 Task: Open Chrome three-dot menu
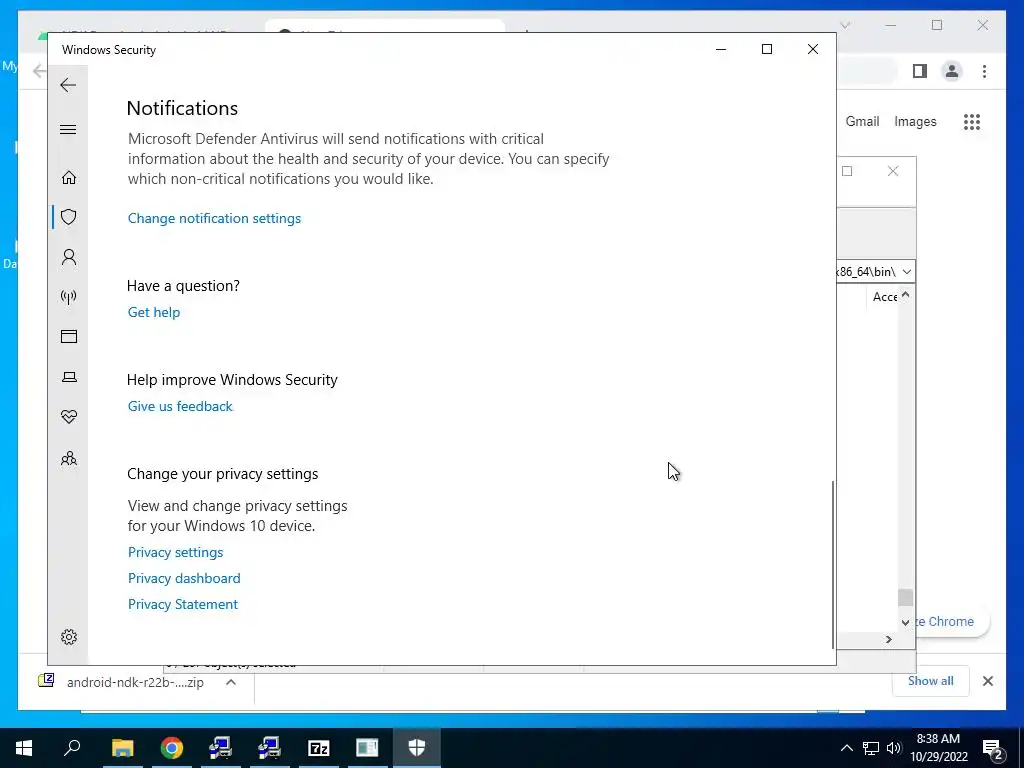point(984,71)
